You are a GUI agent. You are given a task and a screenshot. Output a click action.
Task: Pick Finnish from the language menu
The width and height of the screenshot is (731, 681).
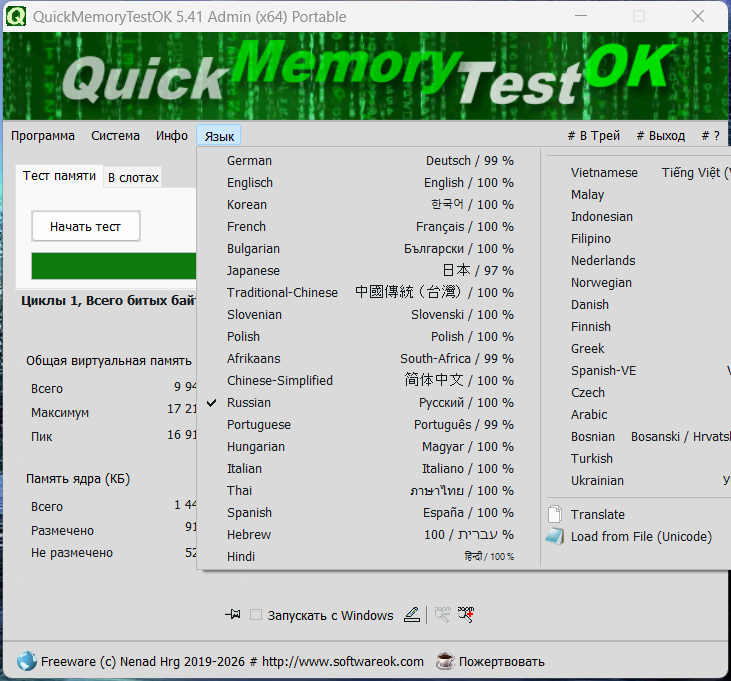tap(638, 327)
